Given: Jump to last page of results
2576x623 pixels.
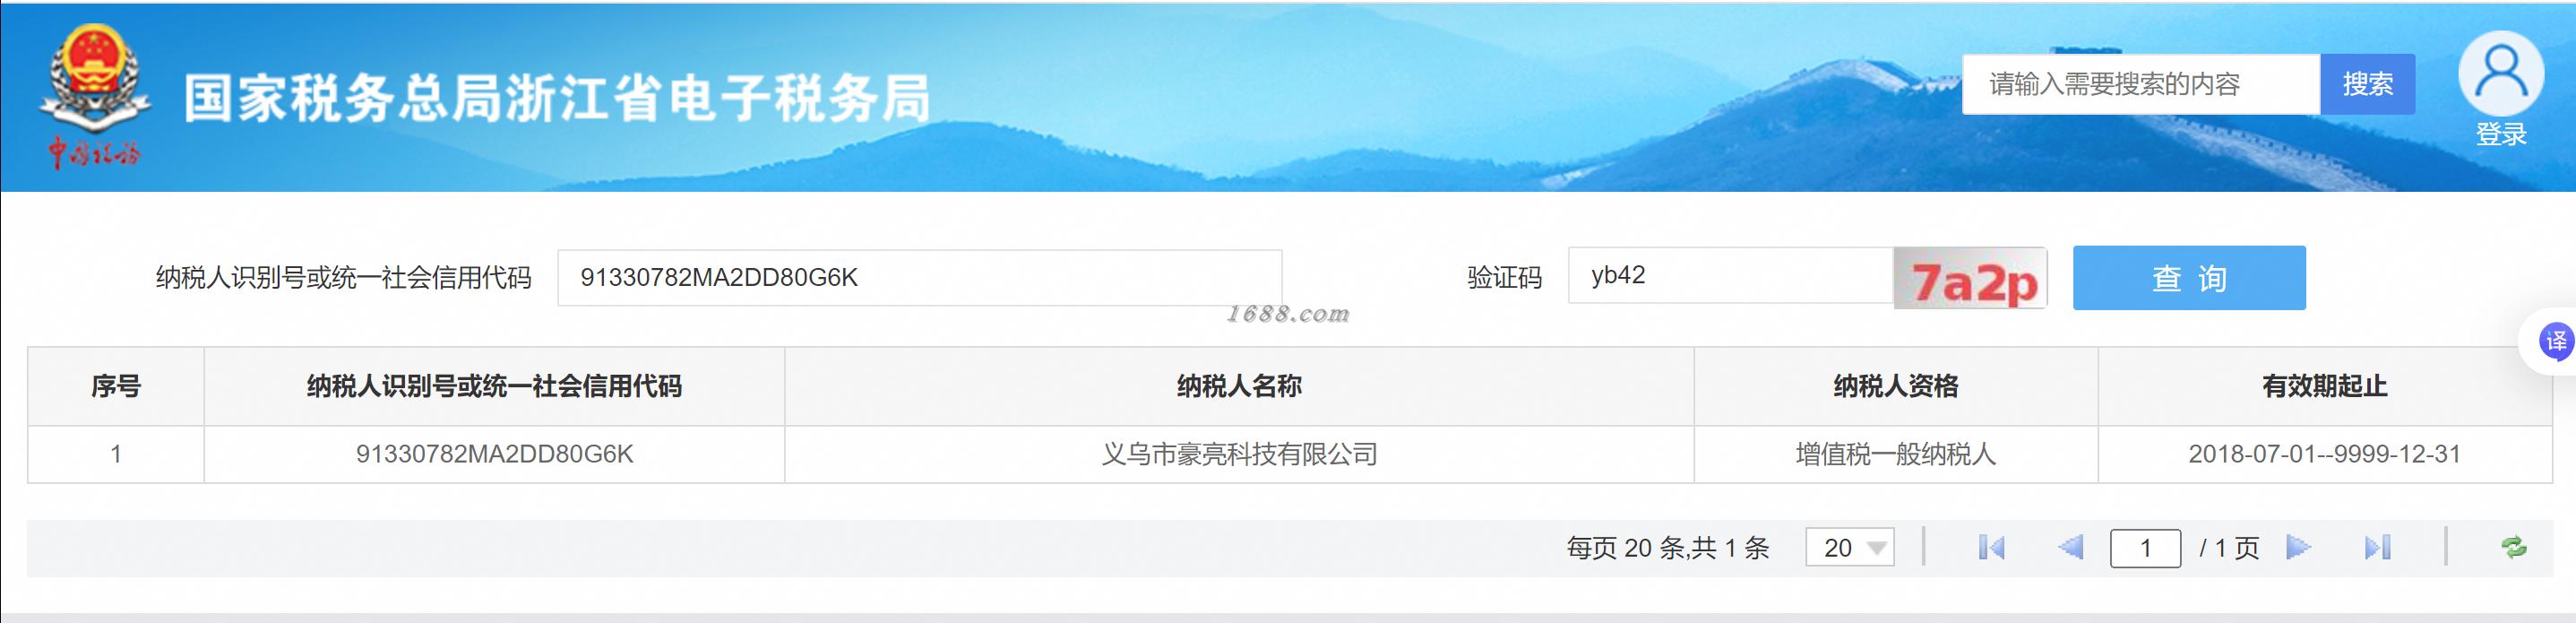Looking at the screenshot, I should point(2377,547).
